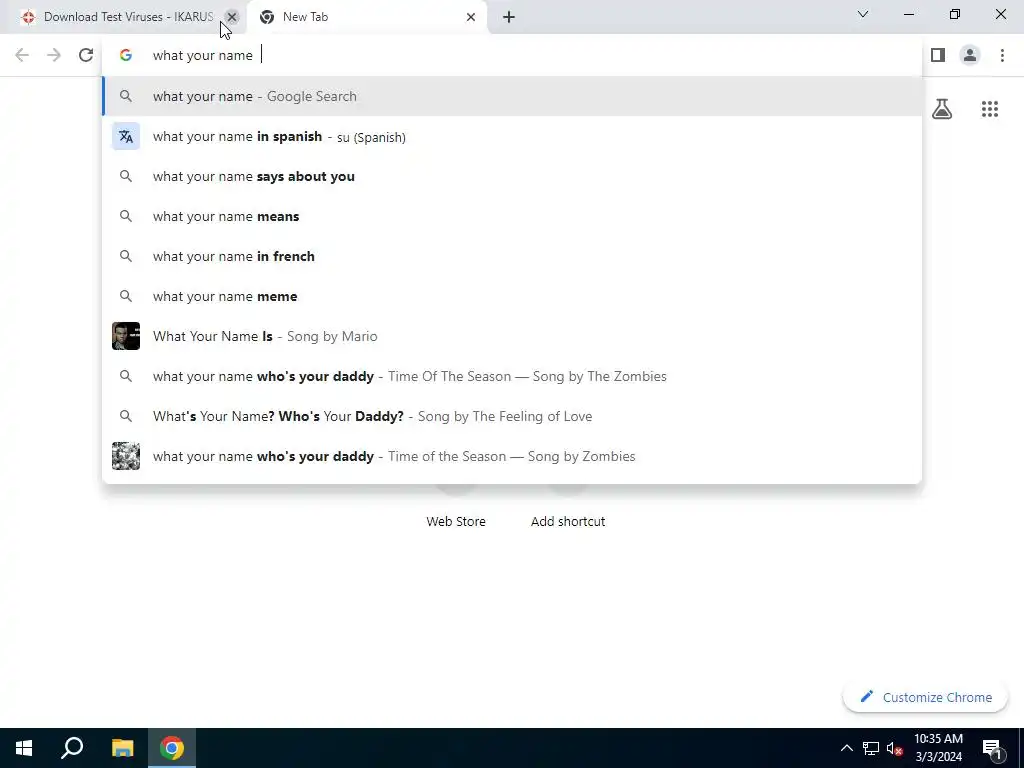Switch to the Download Test Viruses - IKARUS tab

click(x=124, y=17)
